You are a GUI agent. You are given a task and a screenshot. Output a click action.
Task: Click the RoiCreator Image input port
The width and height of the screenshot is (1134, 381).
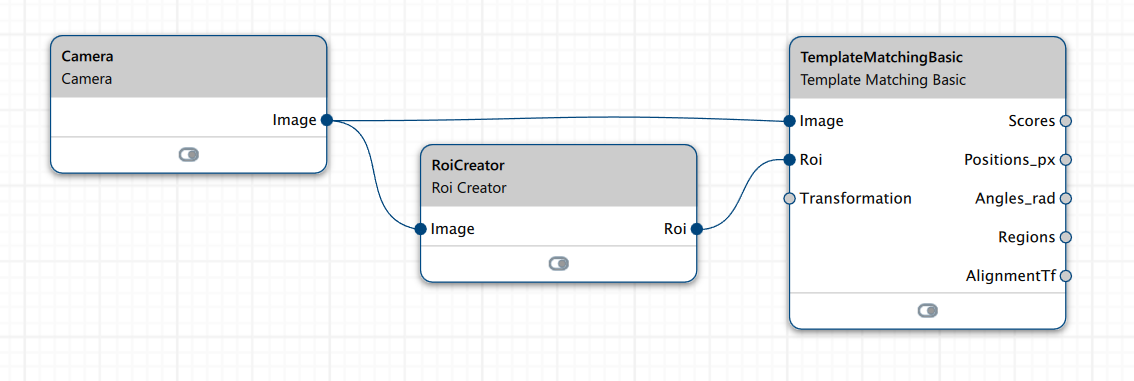click(x=421, y=229)
